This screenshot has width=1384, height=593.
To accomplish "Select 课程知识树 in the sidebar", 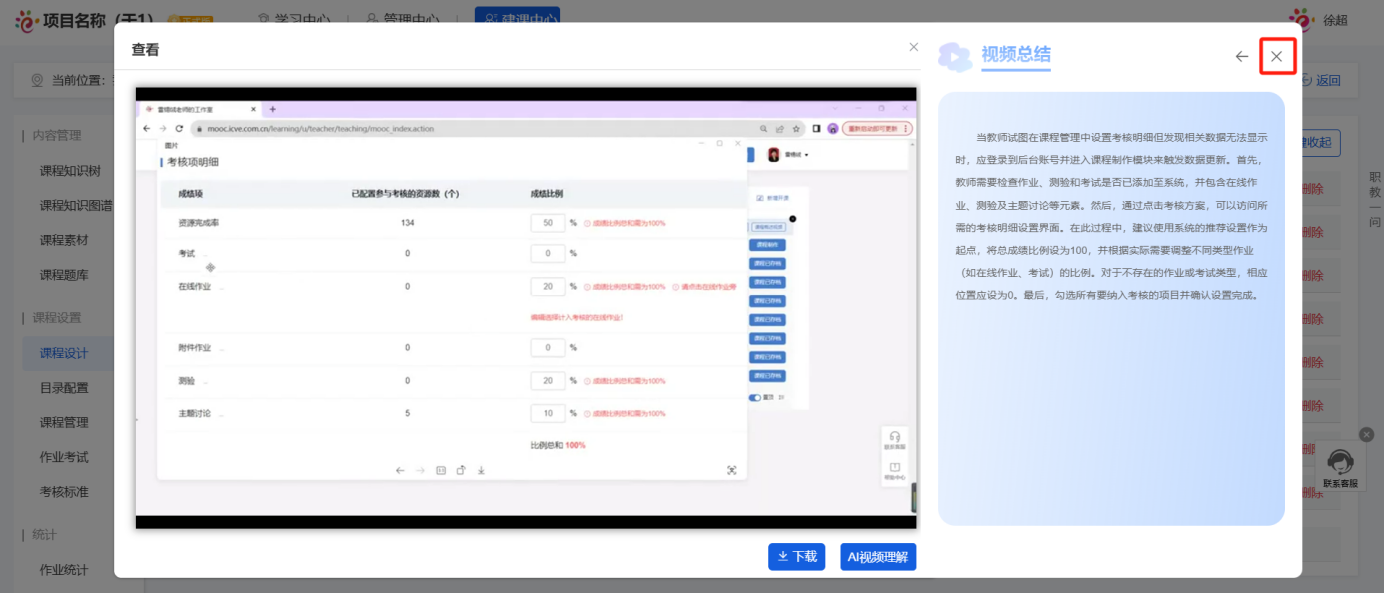I will tap(70, 171).
